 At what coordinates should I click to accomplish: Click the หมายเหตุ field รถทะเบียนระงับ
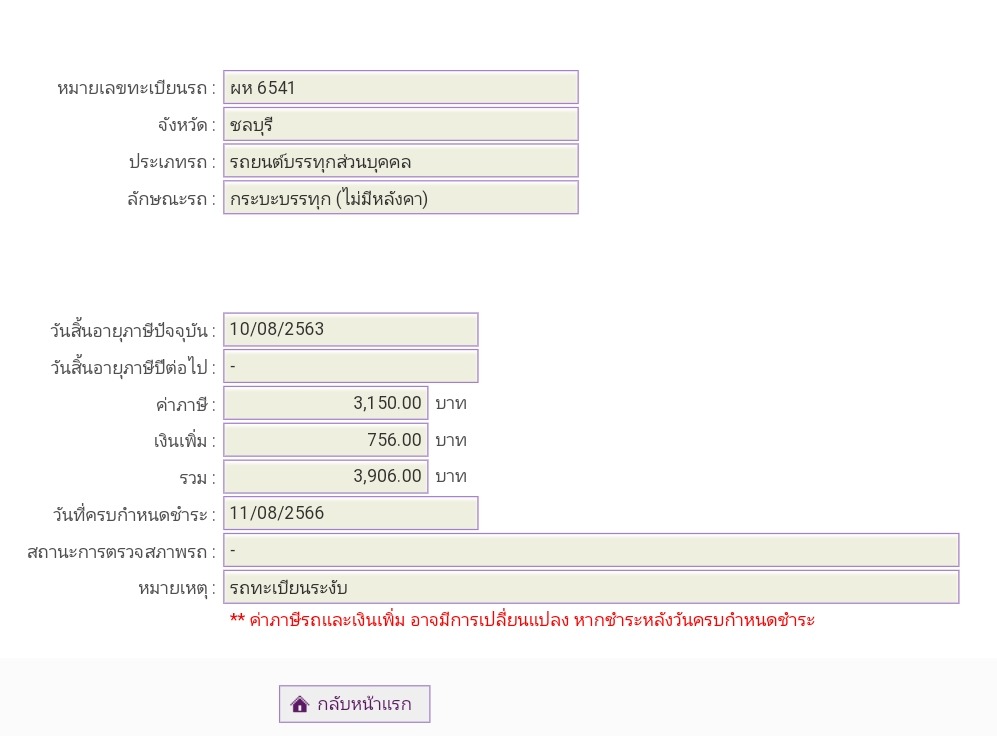pyautogui.click(x=591, y=587)
